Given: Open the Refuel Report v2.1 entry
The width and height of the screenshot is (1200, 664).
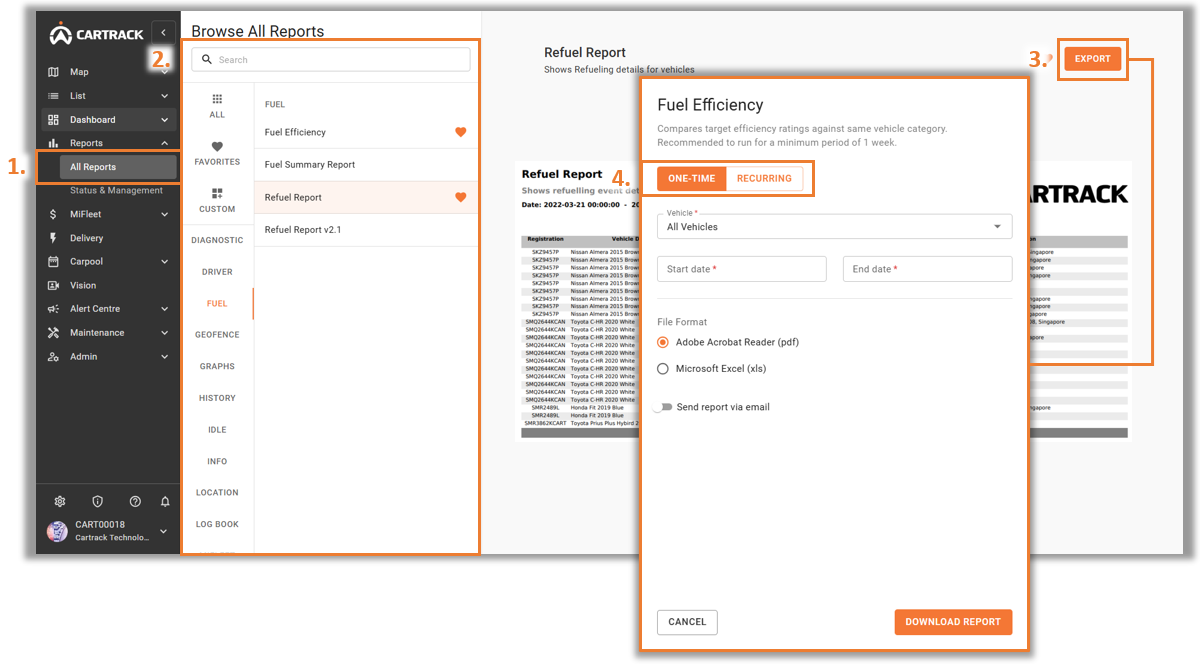Looking at the screenshot, I should coord(366,230).
